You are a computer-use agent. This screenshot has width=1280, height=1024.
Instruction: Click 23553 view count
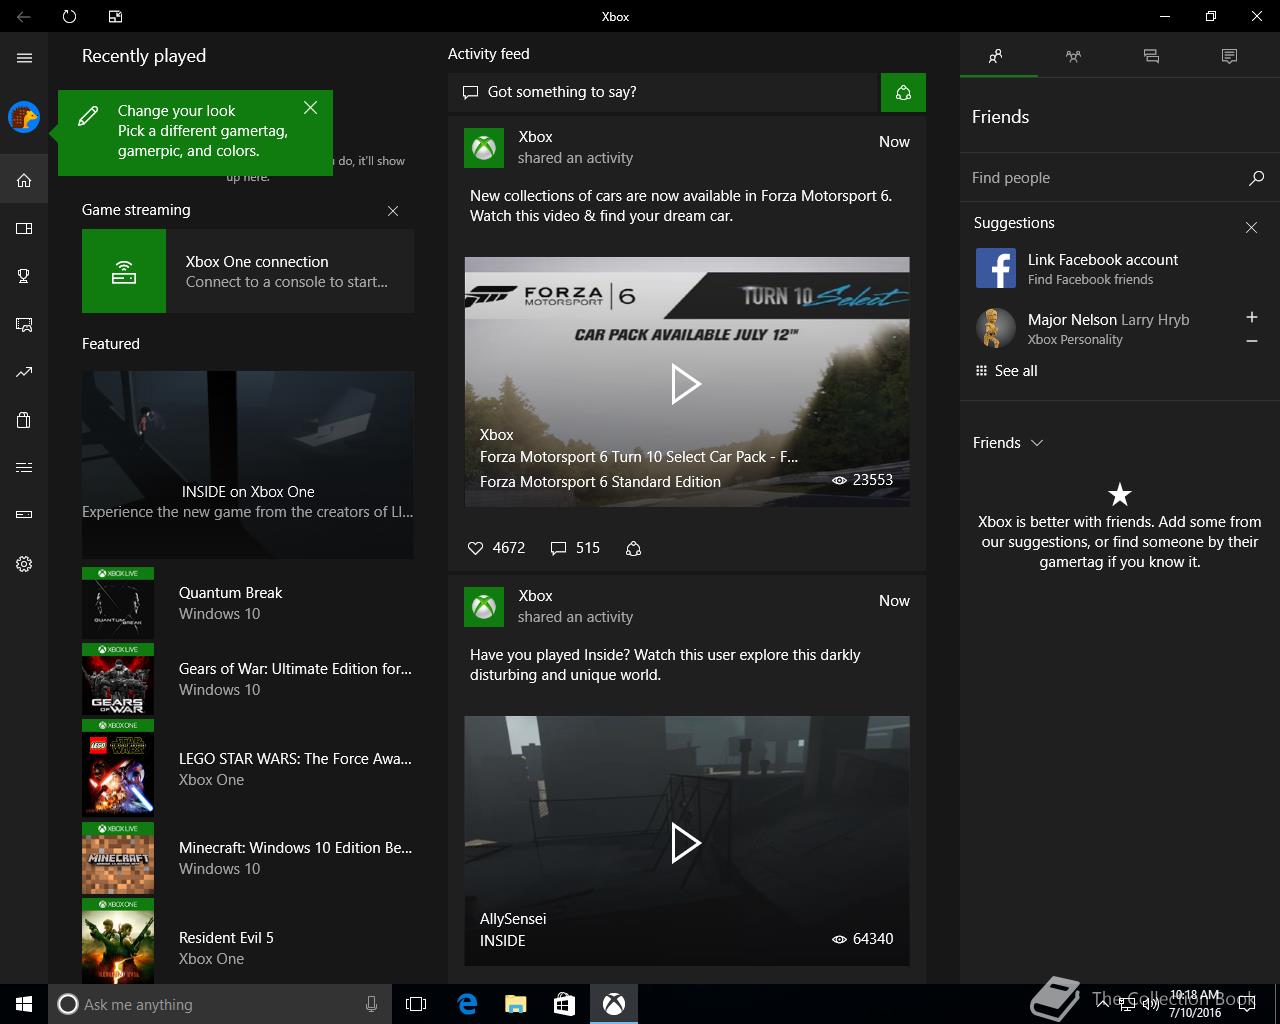pyautogui.click(x=862, y=480)
